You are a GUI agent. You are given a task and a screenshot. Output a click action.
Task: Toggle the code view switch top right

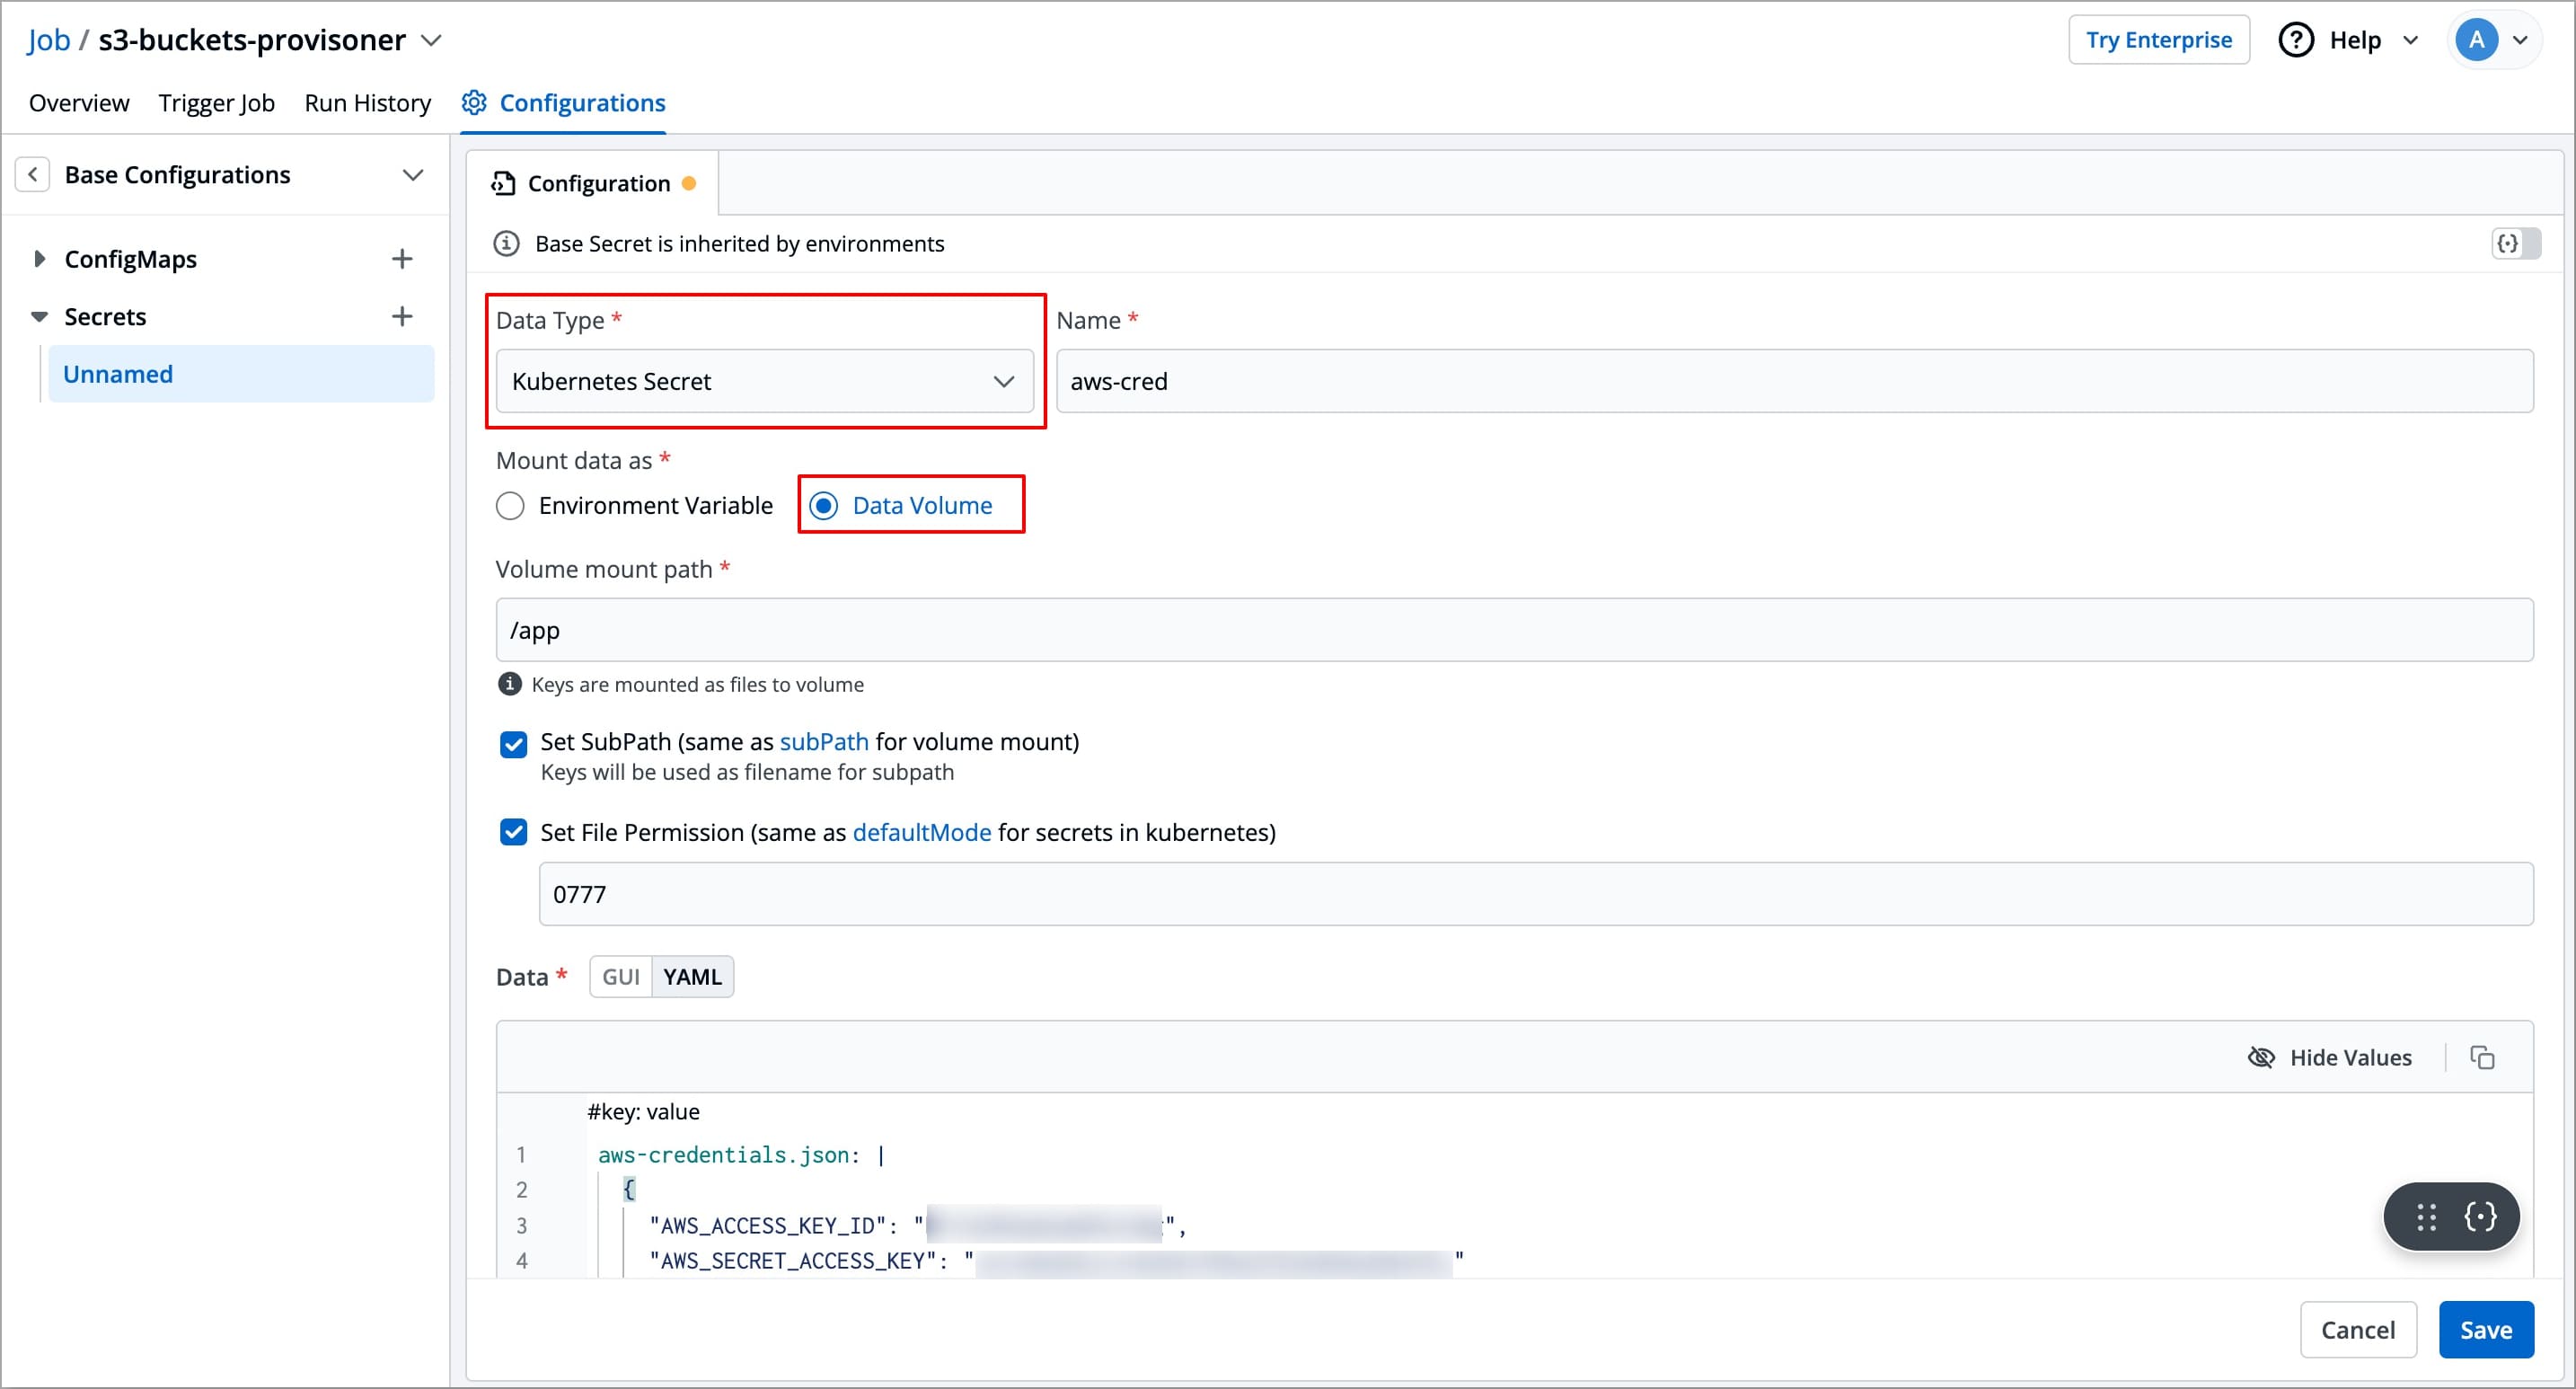pyautogui.click(x=2515, y=243)
